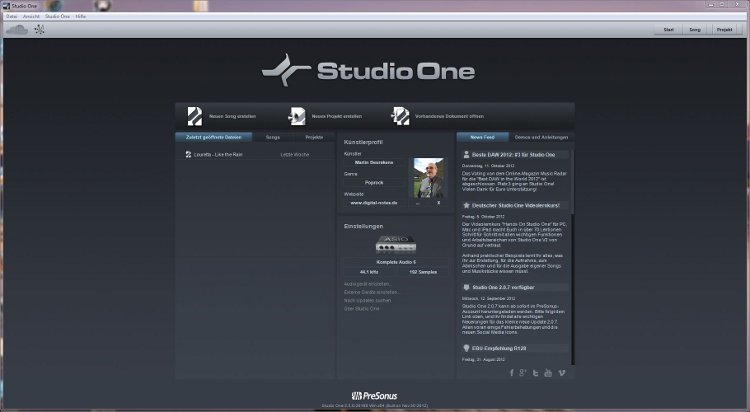Select the Zuletzt geöffnete Dateien tab
750x412 pixels.
pos(214,137)
